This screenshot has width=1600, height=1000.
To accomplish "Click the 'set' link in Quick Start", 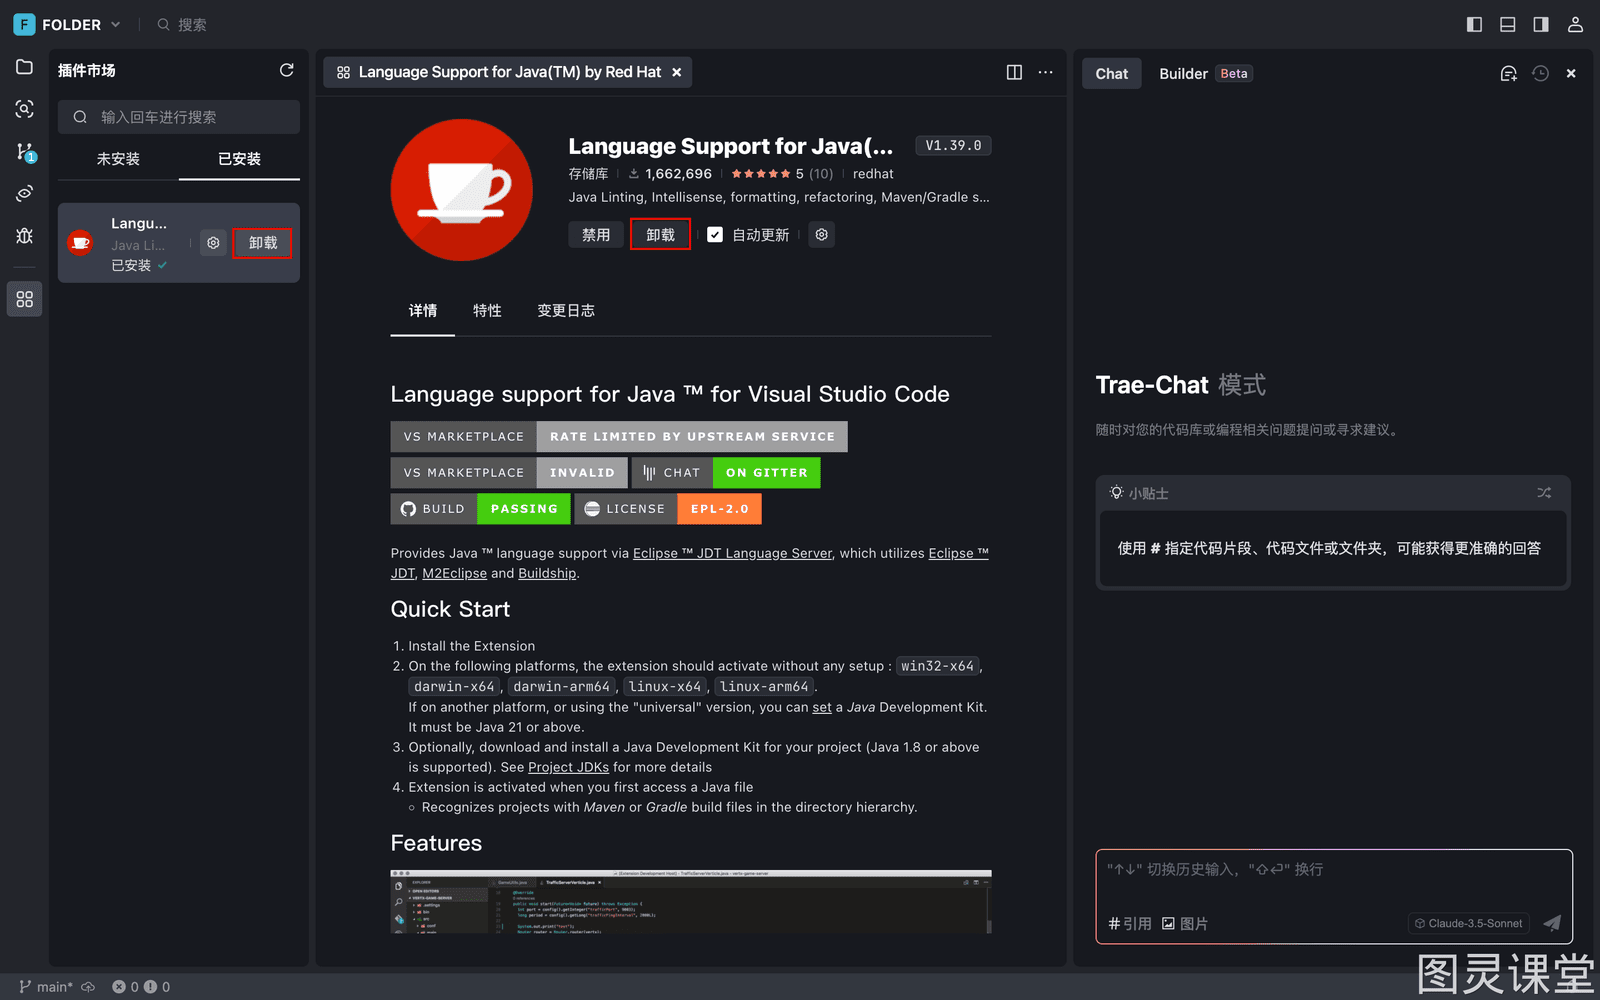I will 822,707.
